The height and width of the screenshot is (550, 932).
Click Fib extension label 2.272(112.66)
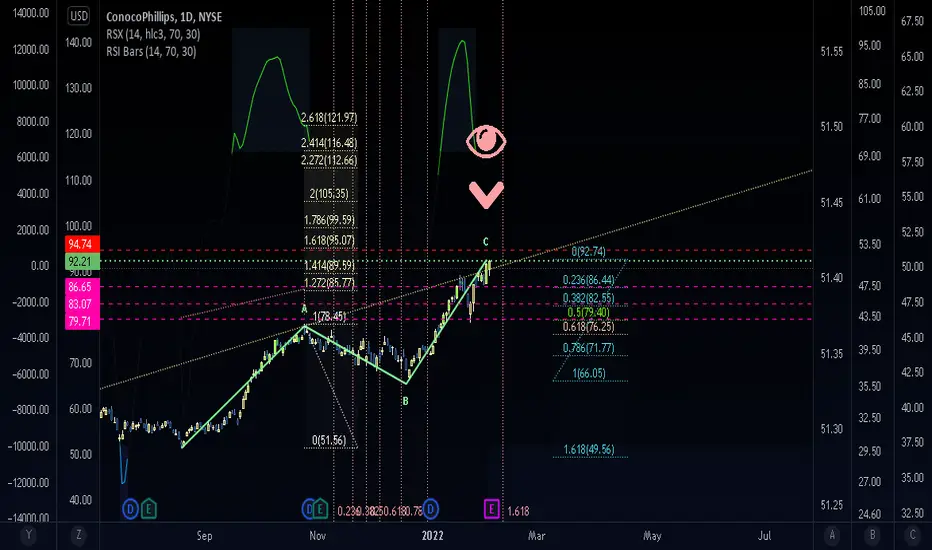(329, 160)
